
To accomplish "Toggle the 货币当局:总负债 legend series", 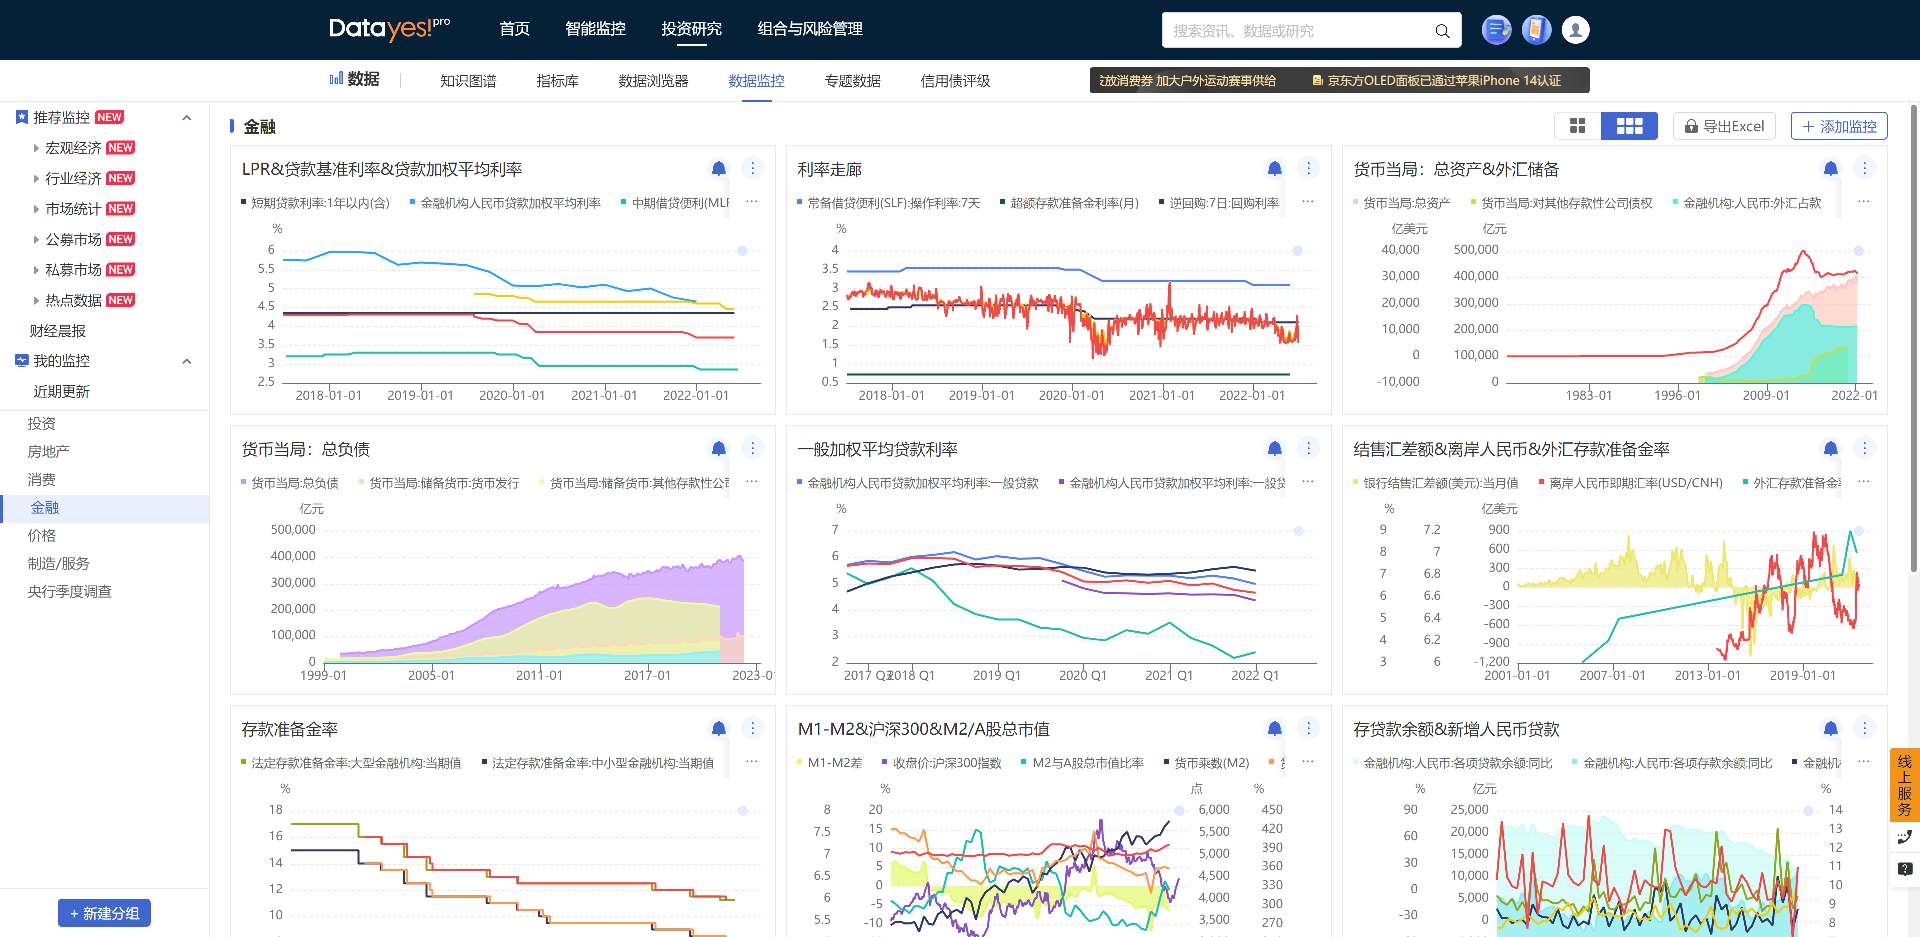I will pyautogui.click(x=289, y=483).
